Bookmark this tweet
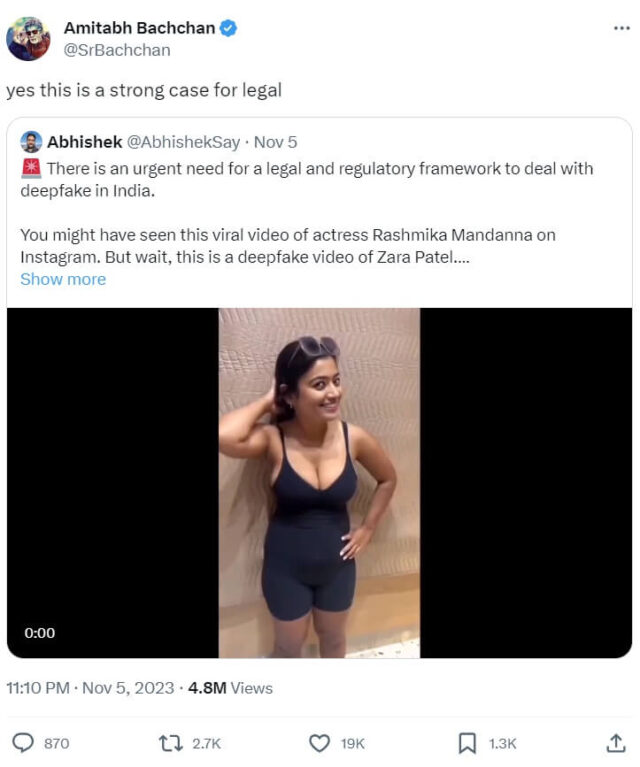Viewport: 640px width, 767px height. (x=467, y=743)
